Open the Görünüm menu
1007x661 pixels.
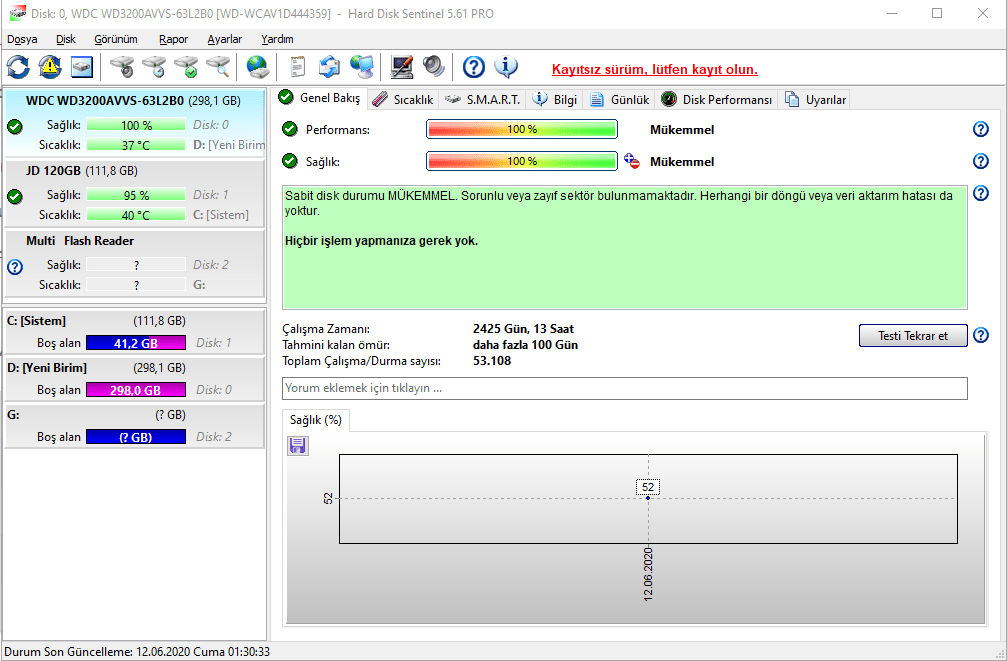(x=116, y=39)
